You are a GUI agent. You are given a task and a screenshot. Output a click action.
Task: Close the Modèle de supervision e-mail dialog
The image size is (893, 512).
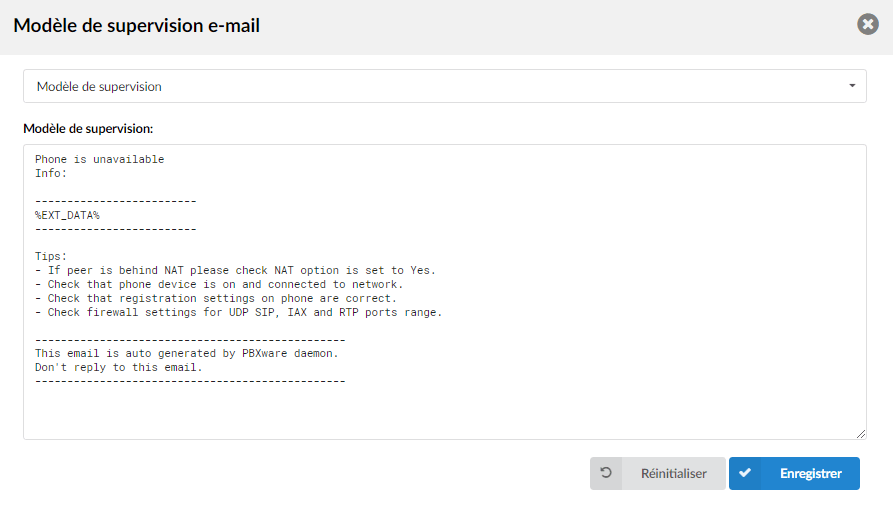pyautogui.click(x=867, y=24)
